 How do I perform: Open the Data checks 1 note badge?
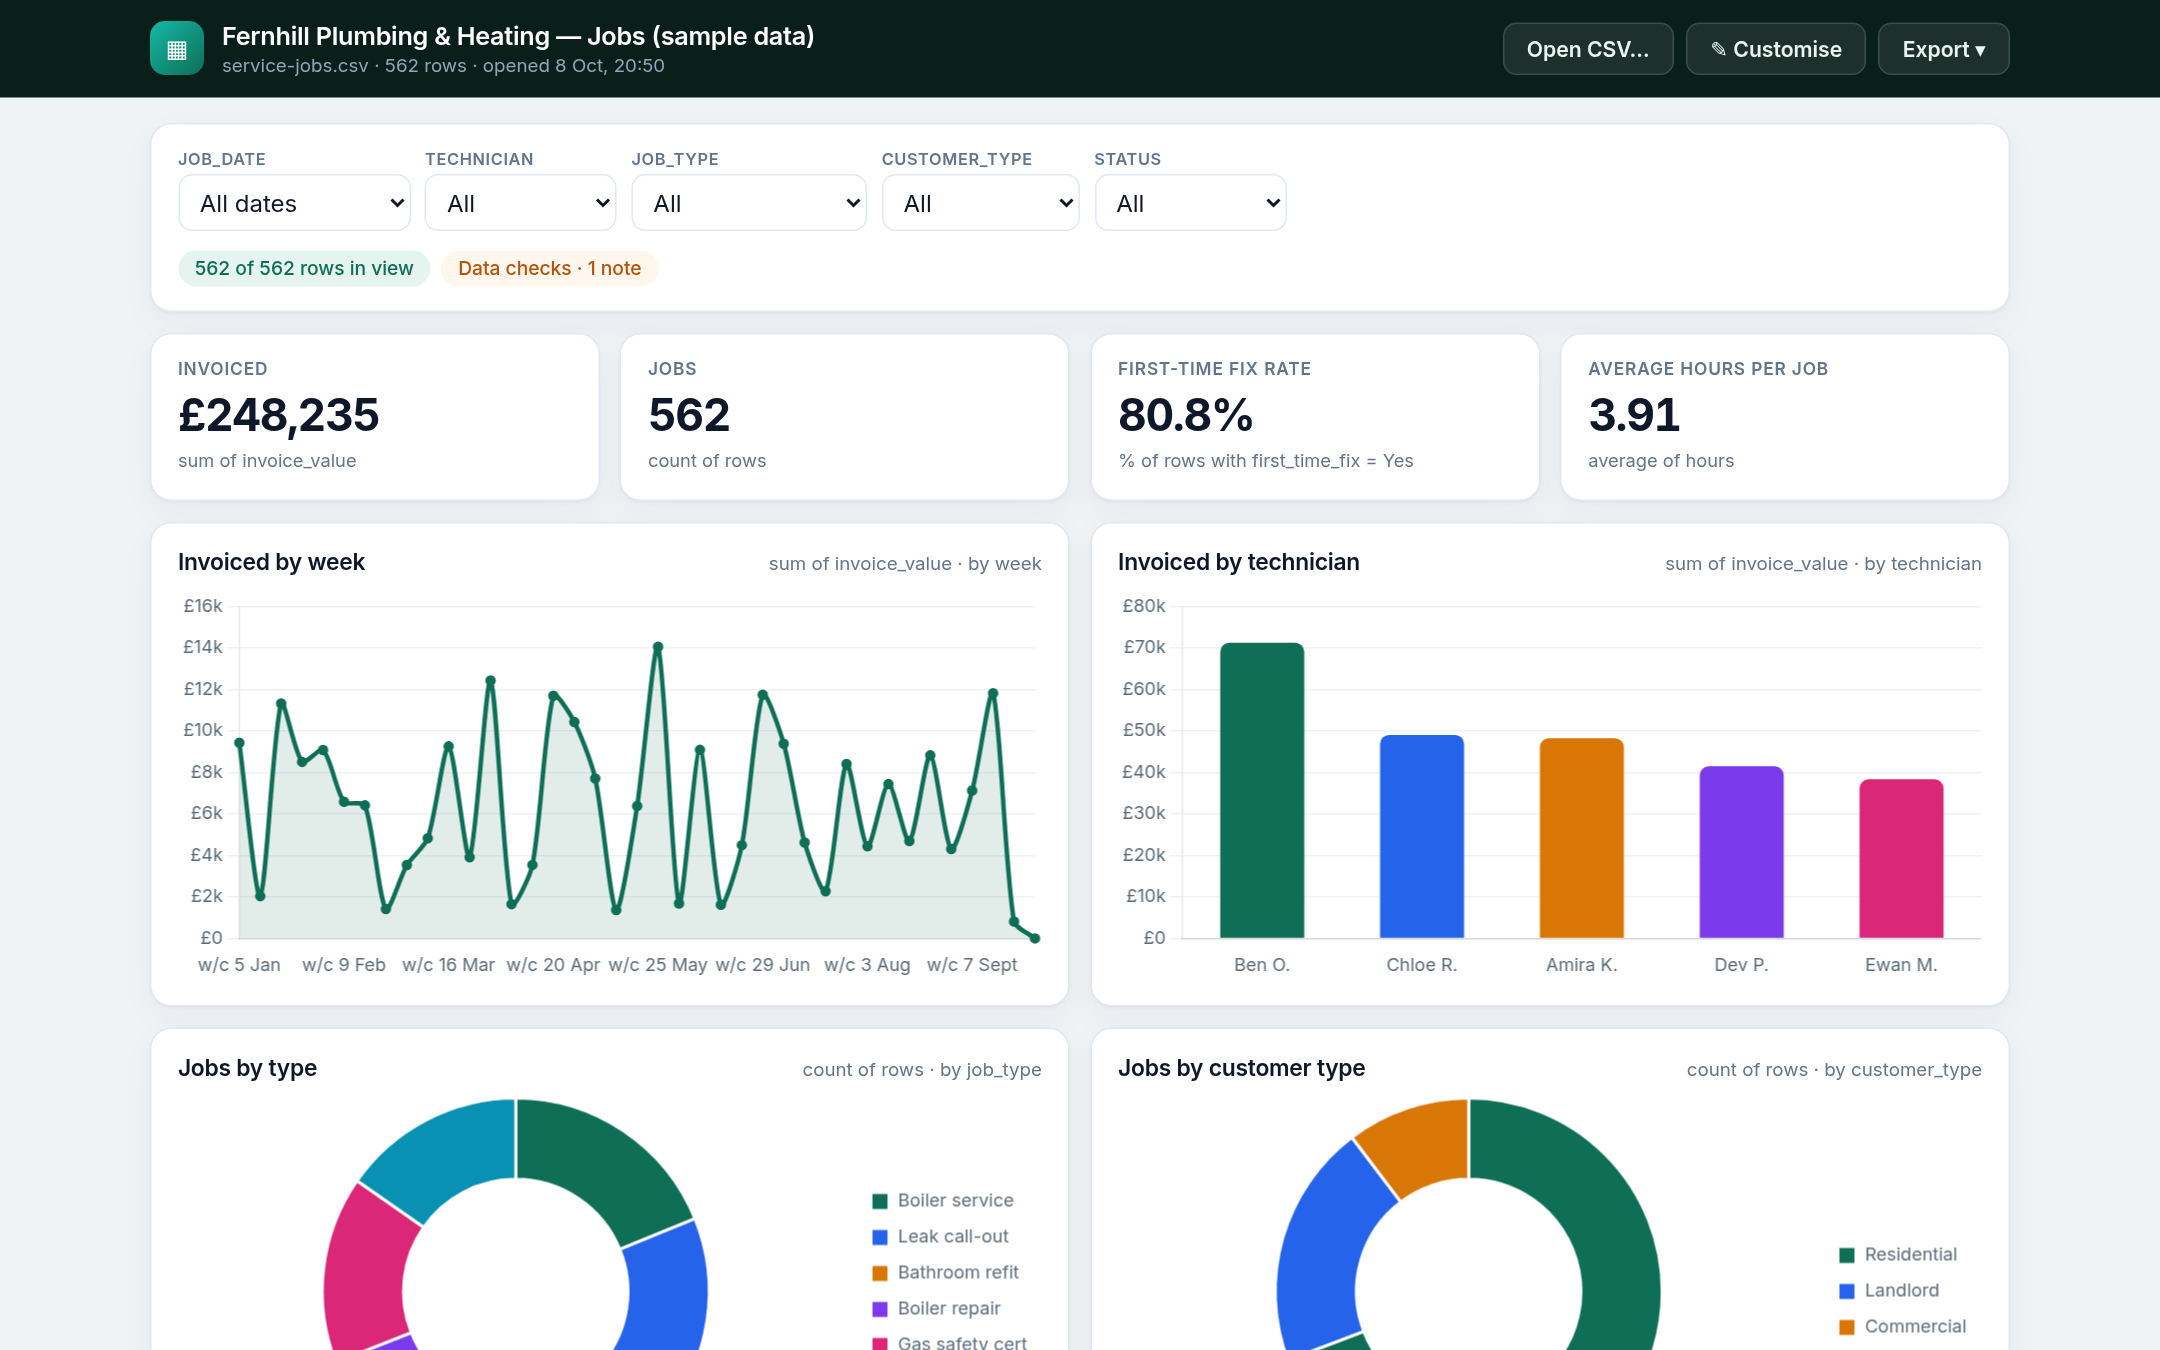[x=550, y=268]
